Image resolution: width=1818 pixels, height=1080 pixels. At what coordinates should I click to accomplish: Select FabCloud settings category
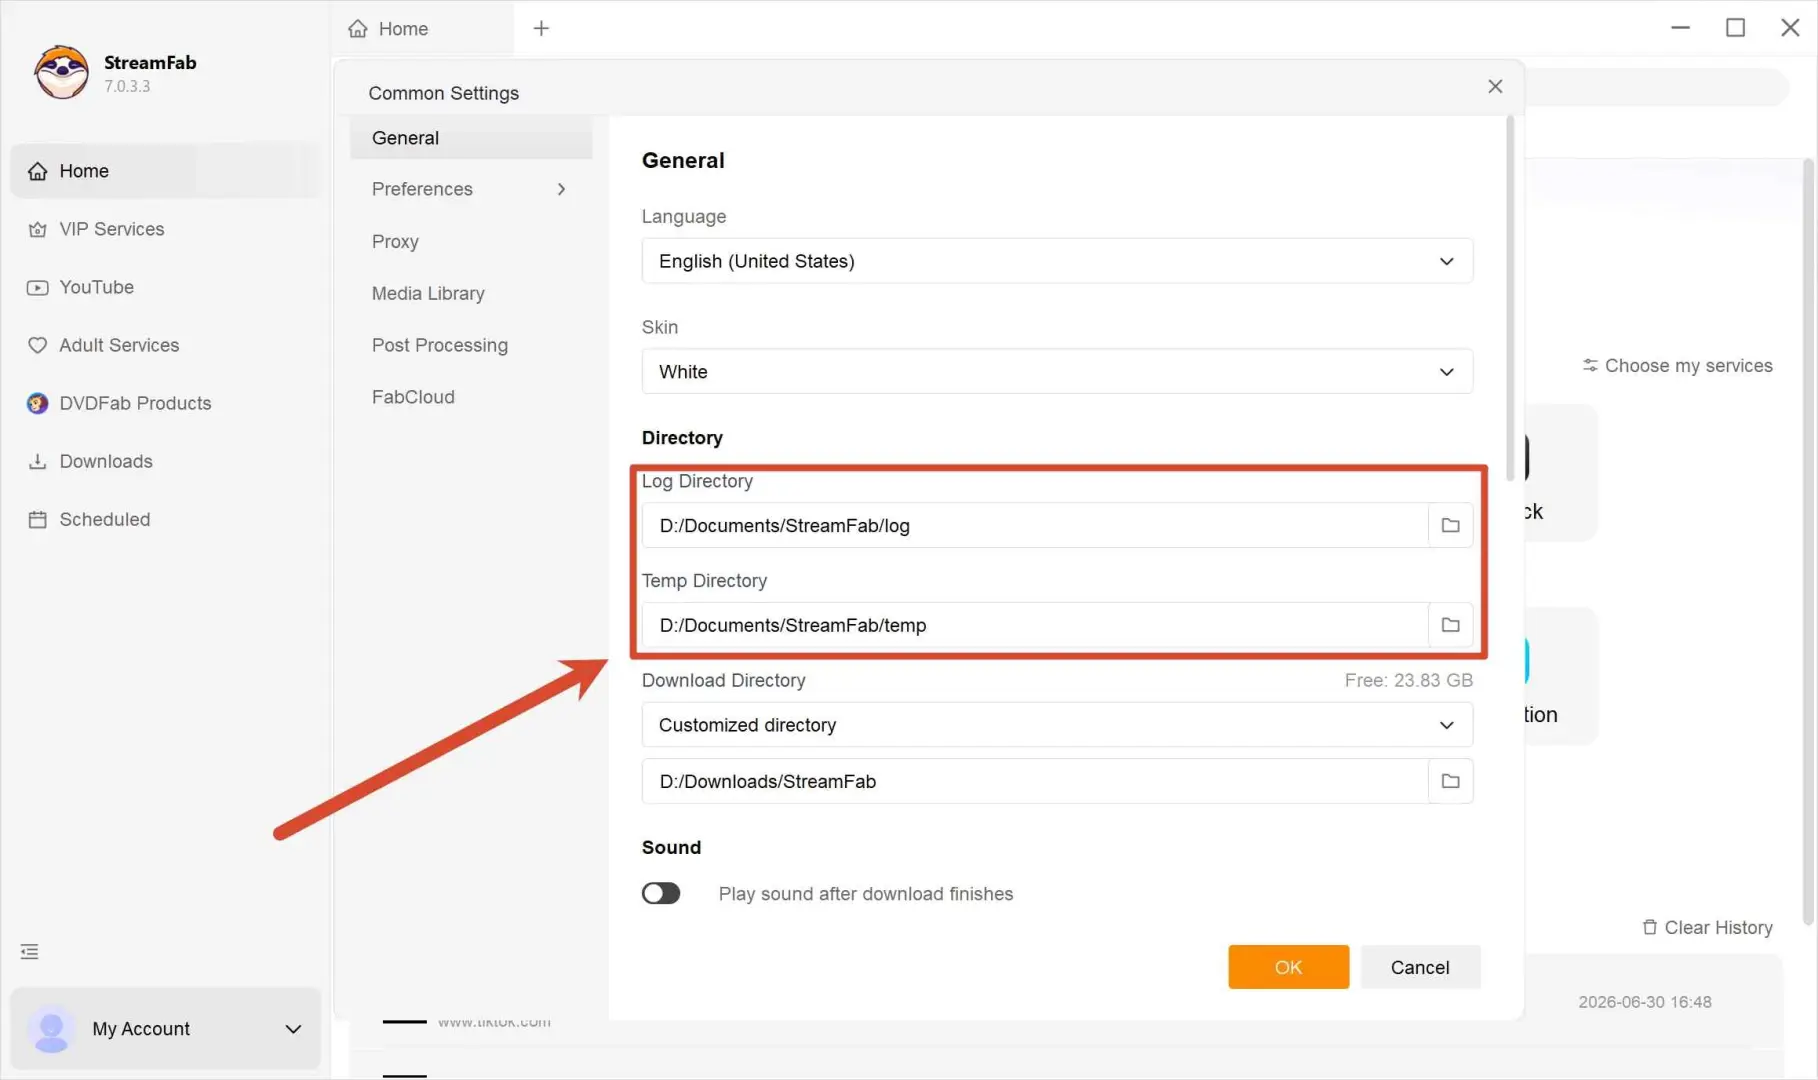471,397
